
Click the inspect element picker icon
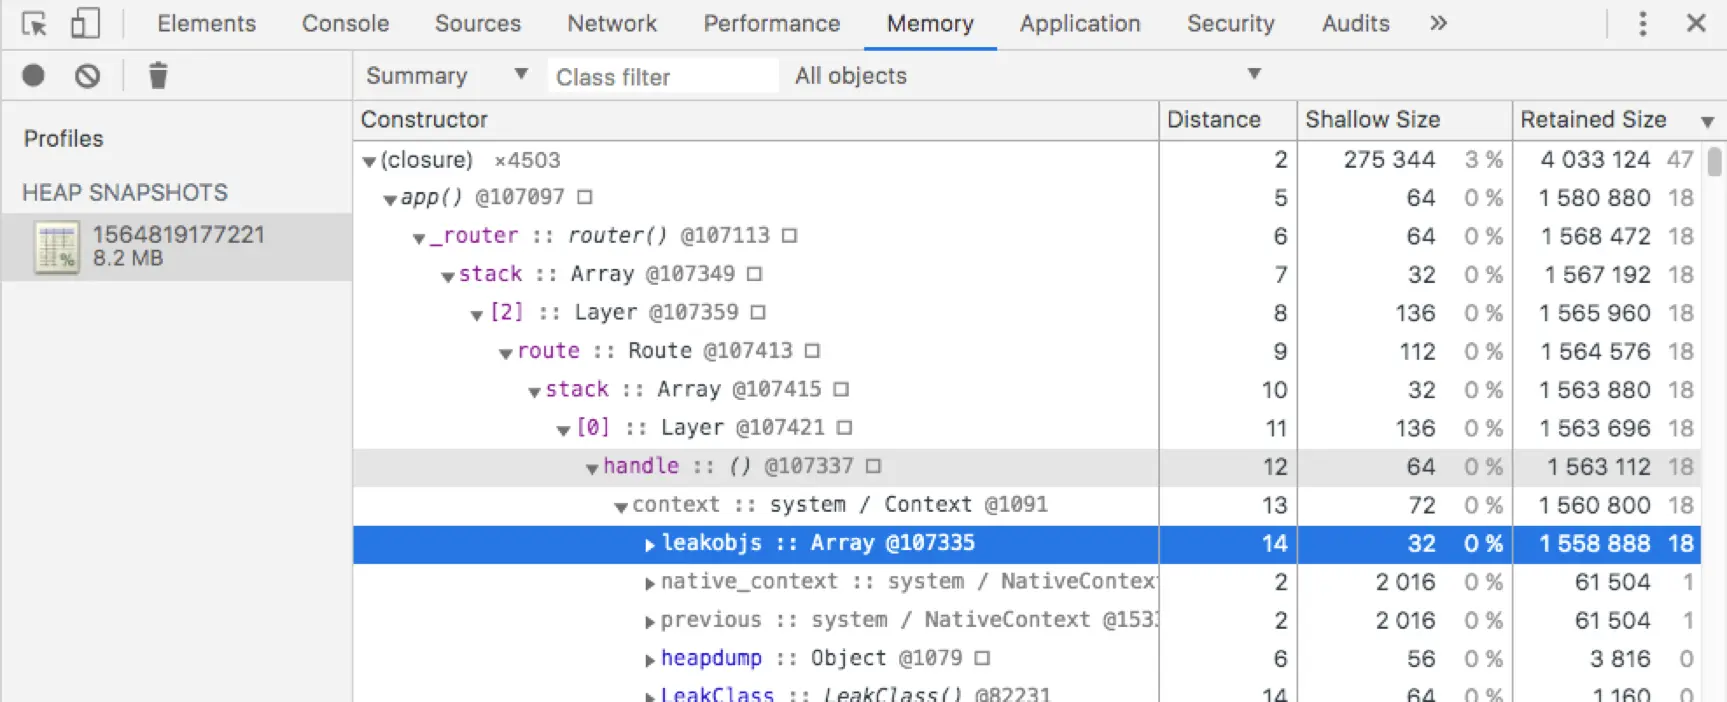(x=34, y=23)
